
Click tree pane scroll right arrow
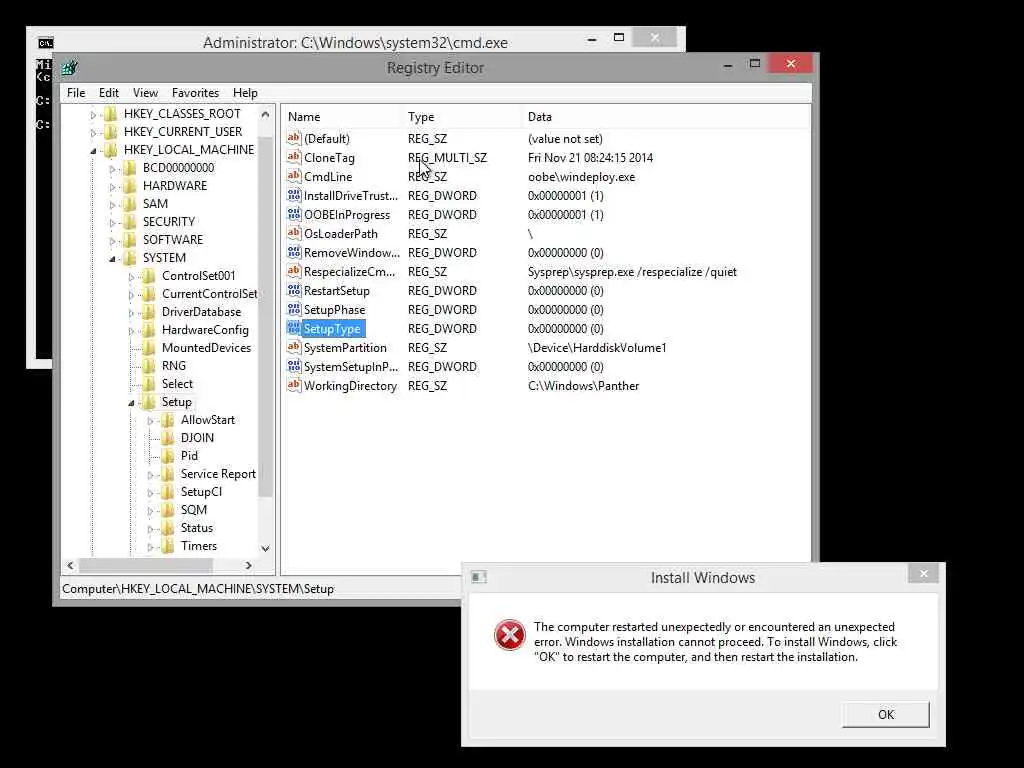248,566
